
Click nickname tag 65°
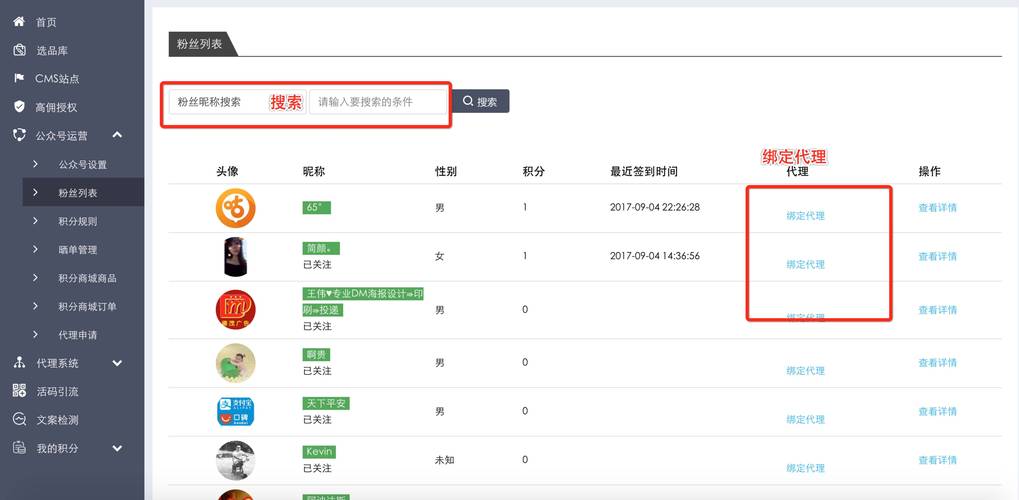pyautogui.click(x=316, y=207)
